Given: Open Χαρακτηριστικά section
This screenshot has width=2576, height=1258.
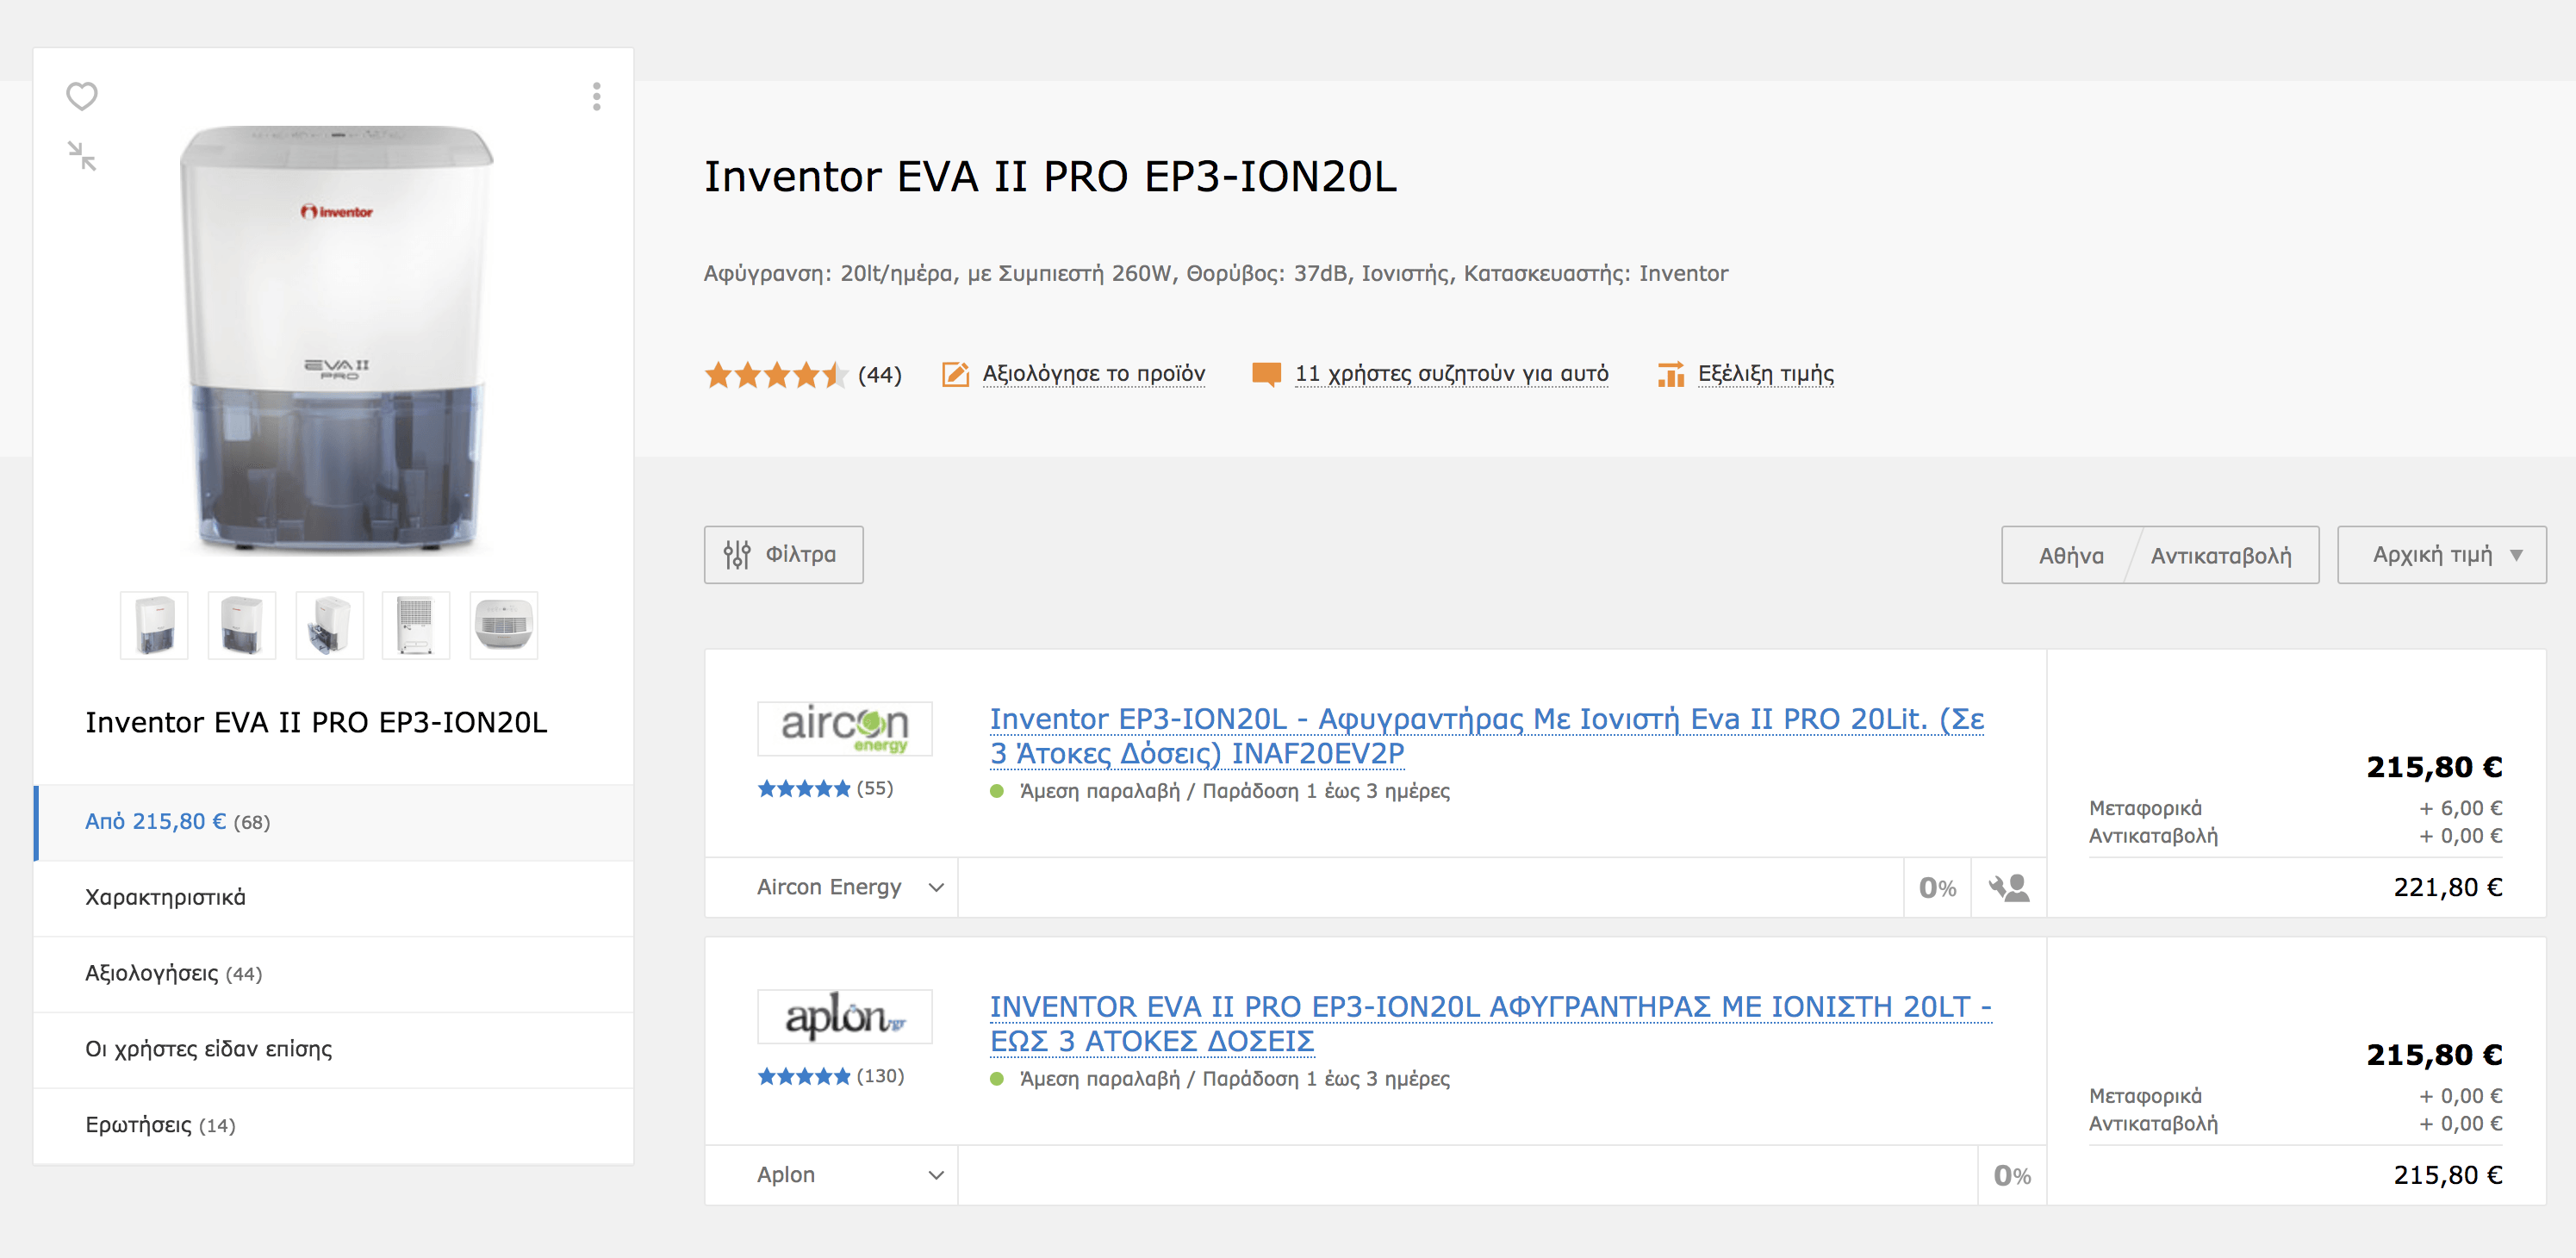Looking at the screenshot, I should click(x=334, y=898).
